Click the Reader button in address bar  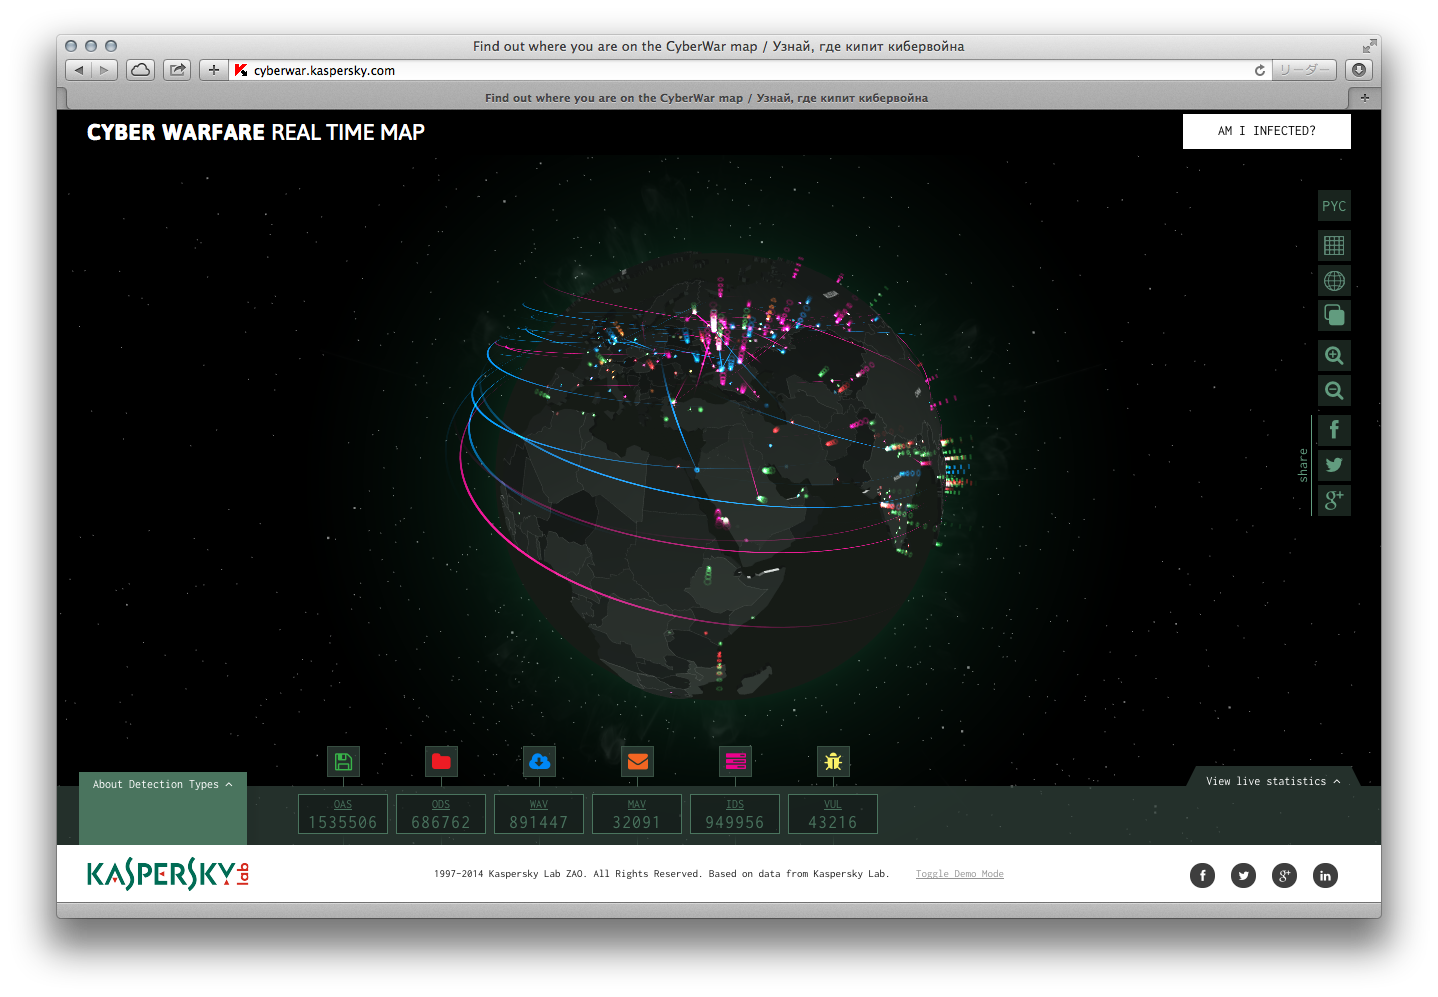click(1304, 70)
